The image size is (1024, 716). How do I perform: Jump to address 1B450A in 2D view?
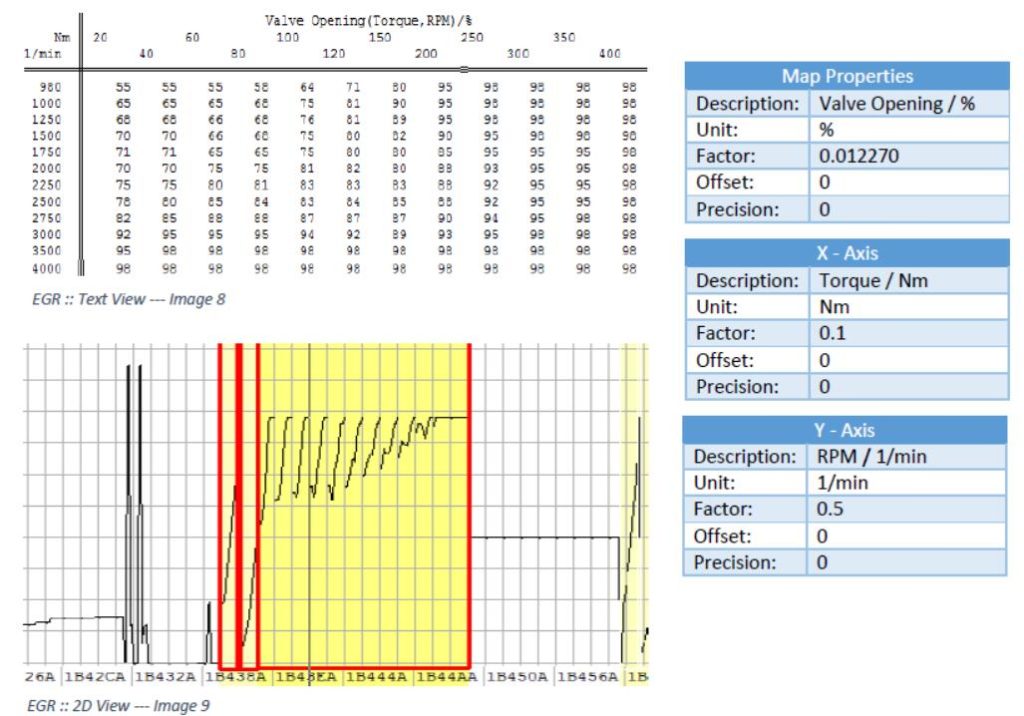point(517,677)
